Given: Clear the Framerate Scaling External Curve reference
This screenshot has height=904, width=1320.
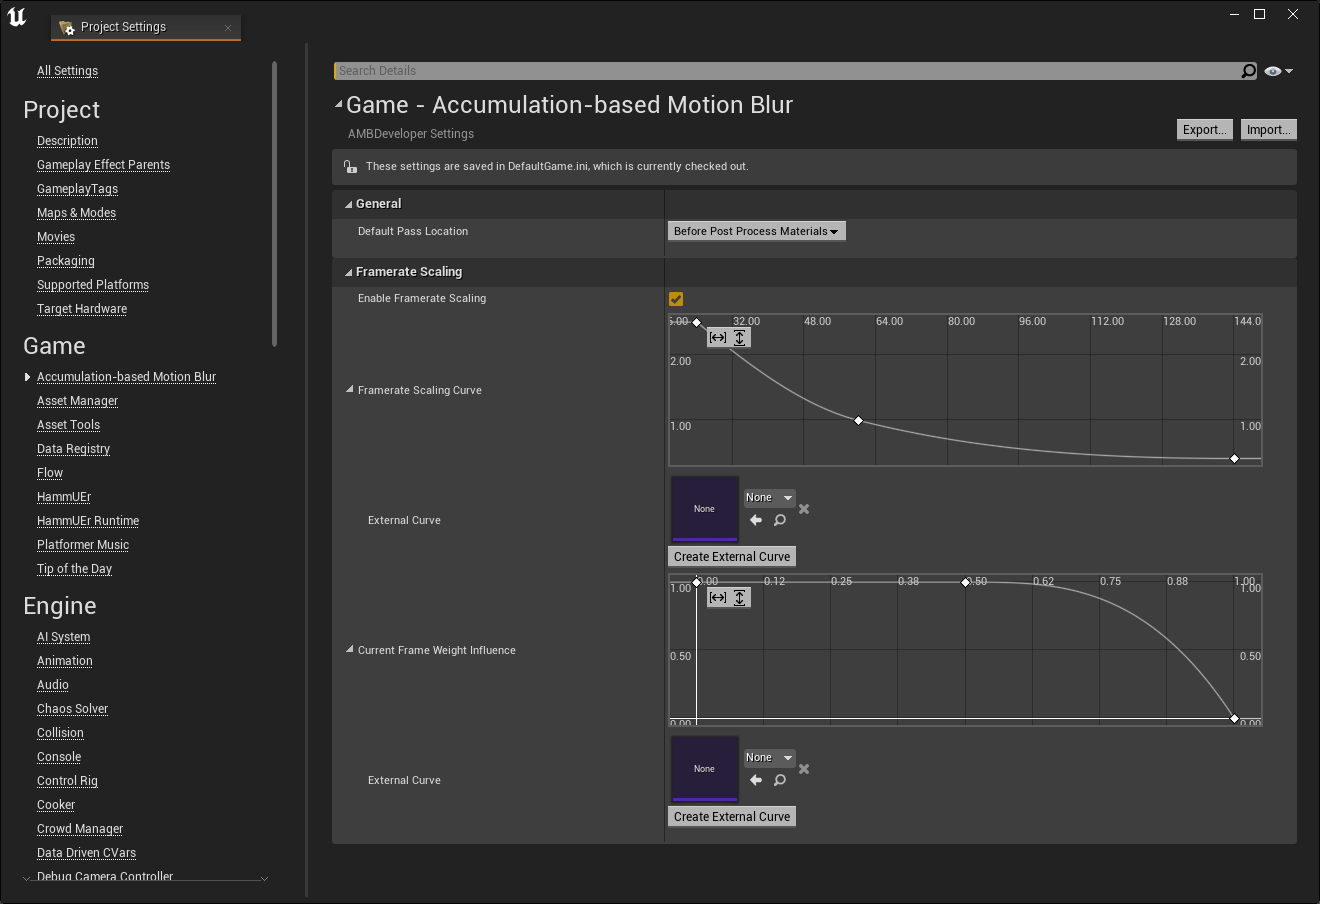Looking at the screenshot, I should click(804, 509).
